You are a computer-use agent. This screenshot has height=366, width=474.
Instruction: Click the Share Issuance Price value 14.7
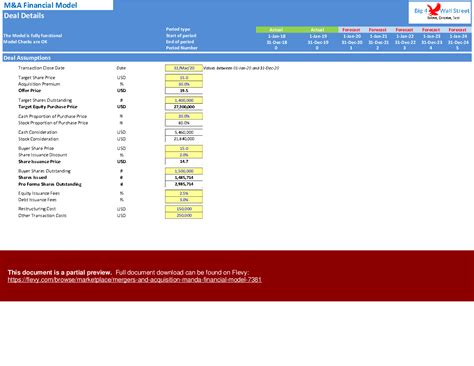(184, 162)
